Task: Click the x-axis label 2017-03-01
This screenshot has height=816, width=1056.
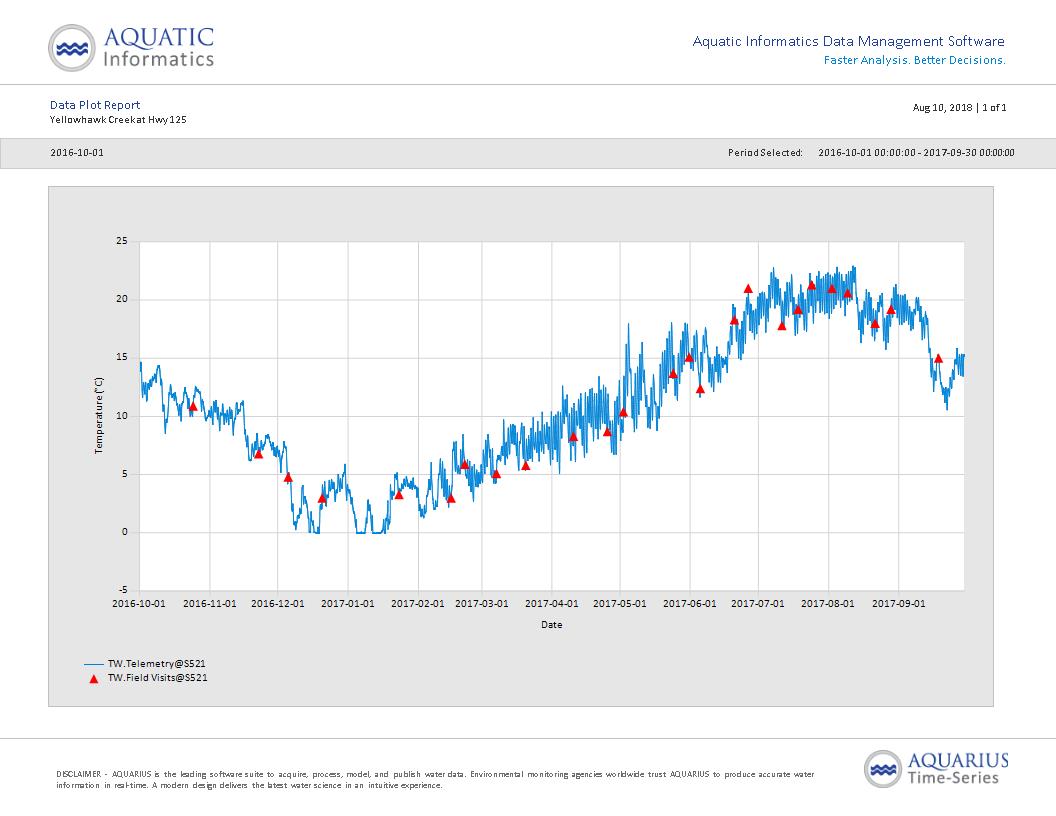Action: click(x=482, y=603)
